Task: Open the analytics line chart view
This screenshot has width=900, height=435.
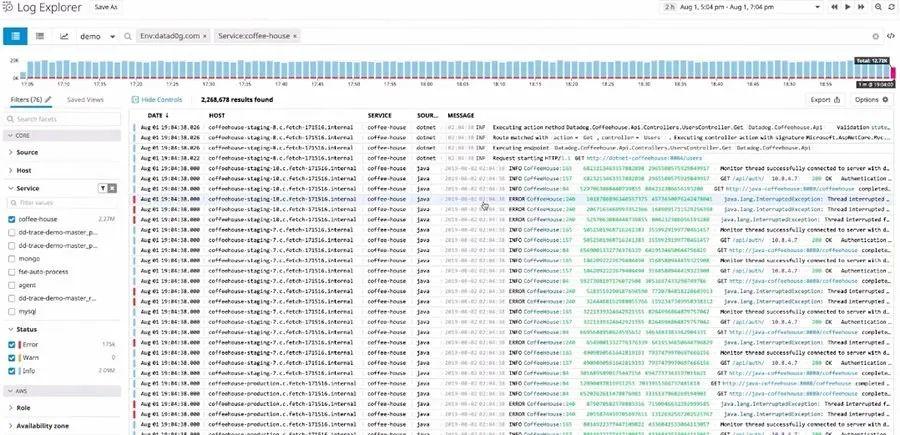Action: click(x=65, y=35)
